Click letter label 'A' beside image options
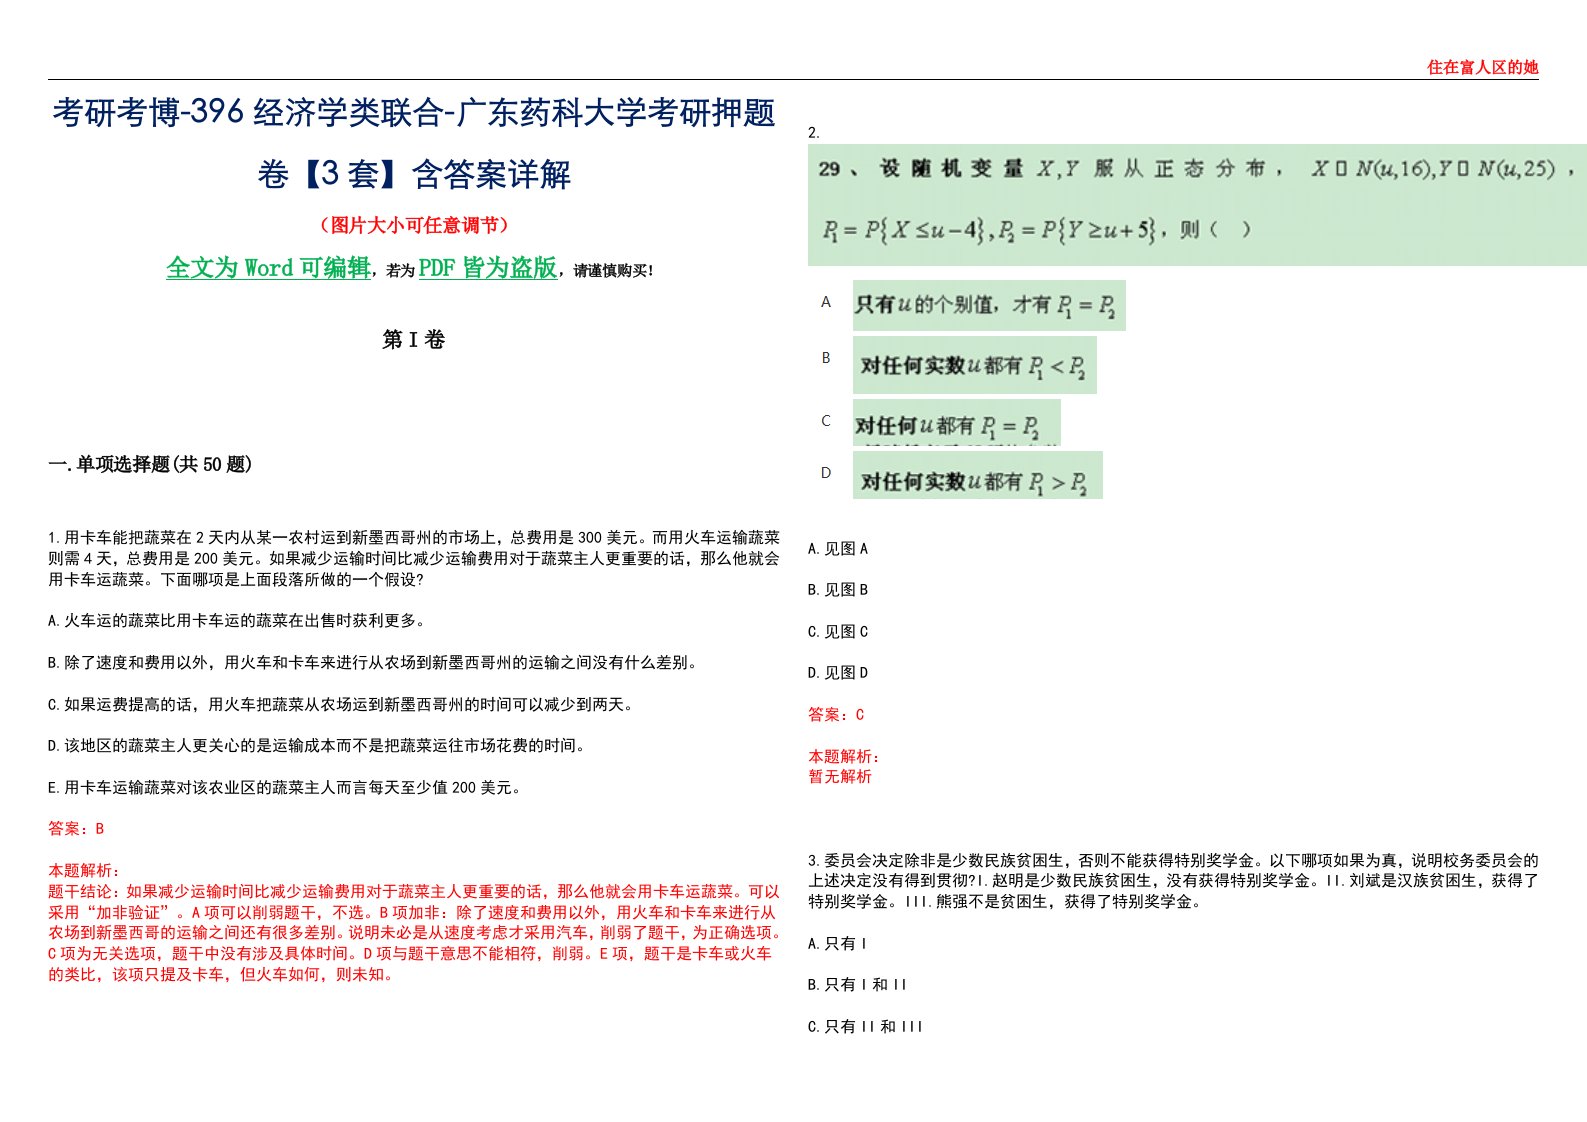Image resolution: width=1587 pixels, height=1122 pixels. 826,302
